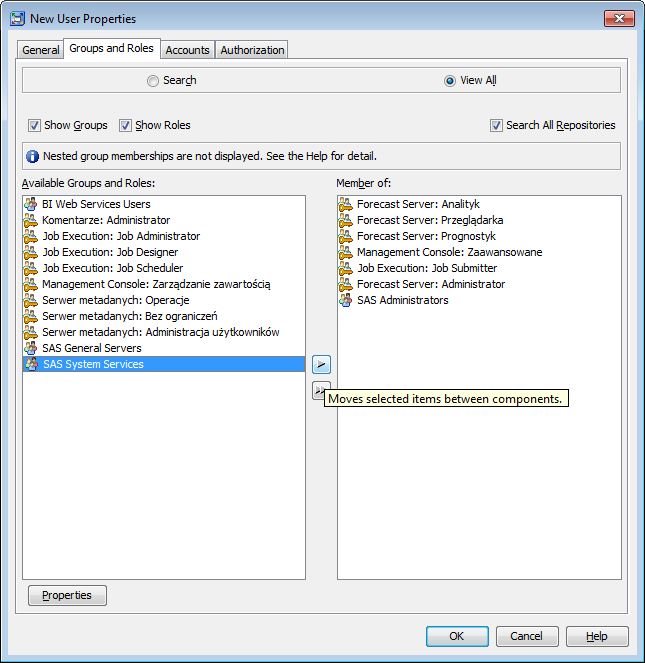This screenshot has width=645, height=663.
Task: Confirm with the OK button
Action: (x=457, y=636)
